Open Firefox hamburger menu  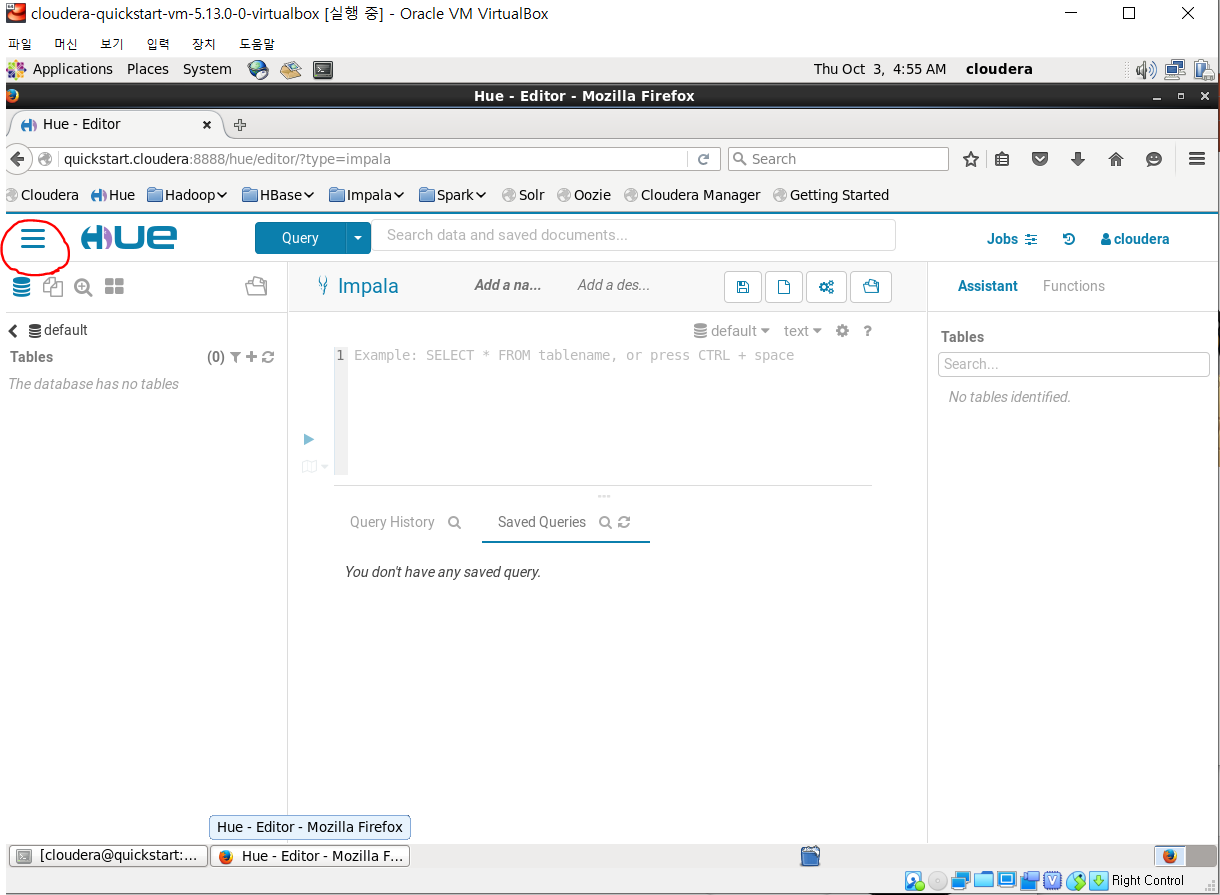(1197, 159)
